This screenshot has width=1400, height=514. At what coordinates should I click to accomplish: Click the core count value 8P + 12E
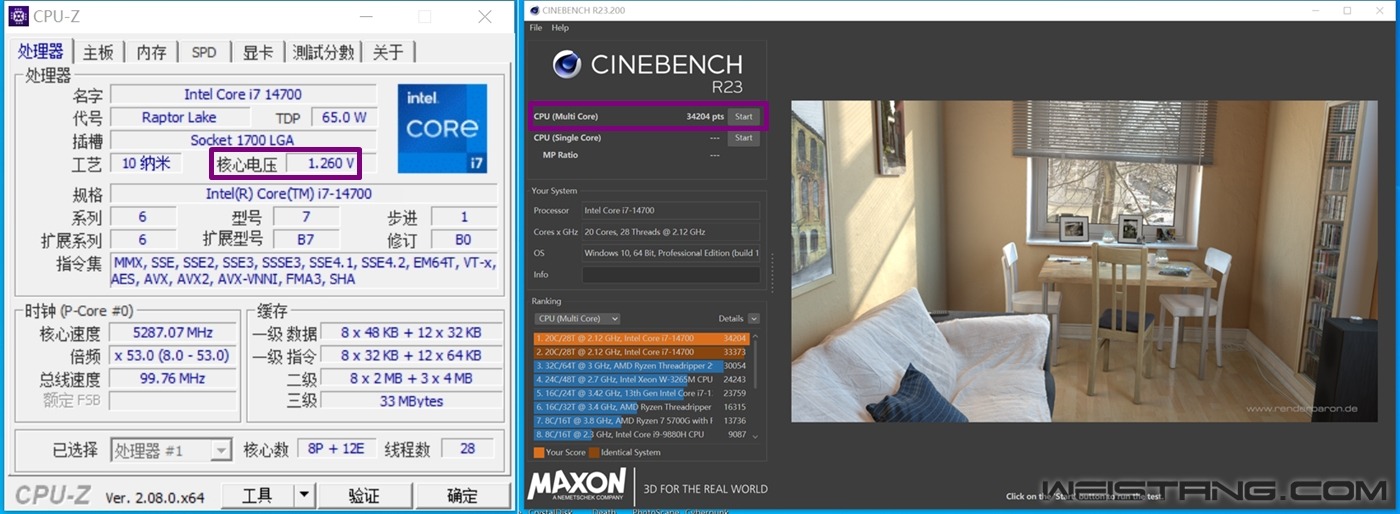[337, 450]
